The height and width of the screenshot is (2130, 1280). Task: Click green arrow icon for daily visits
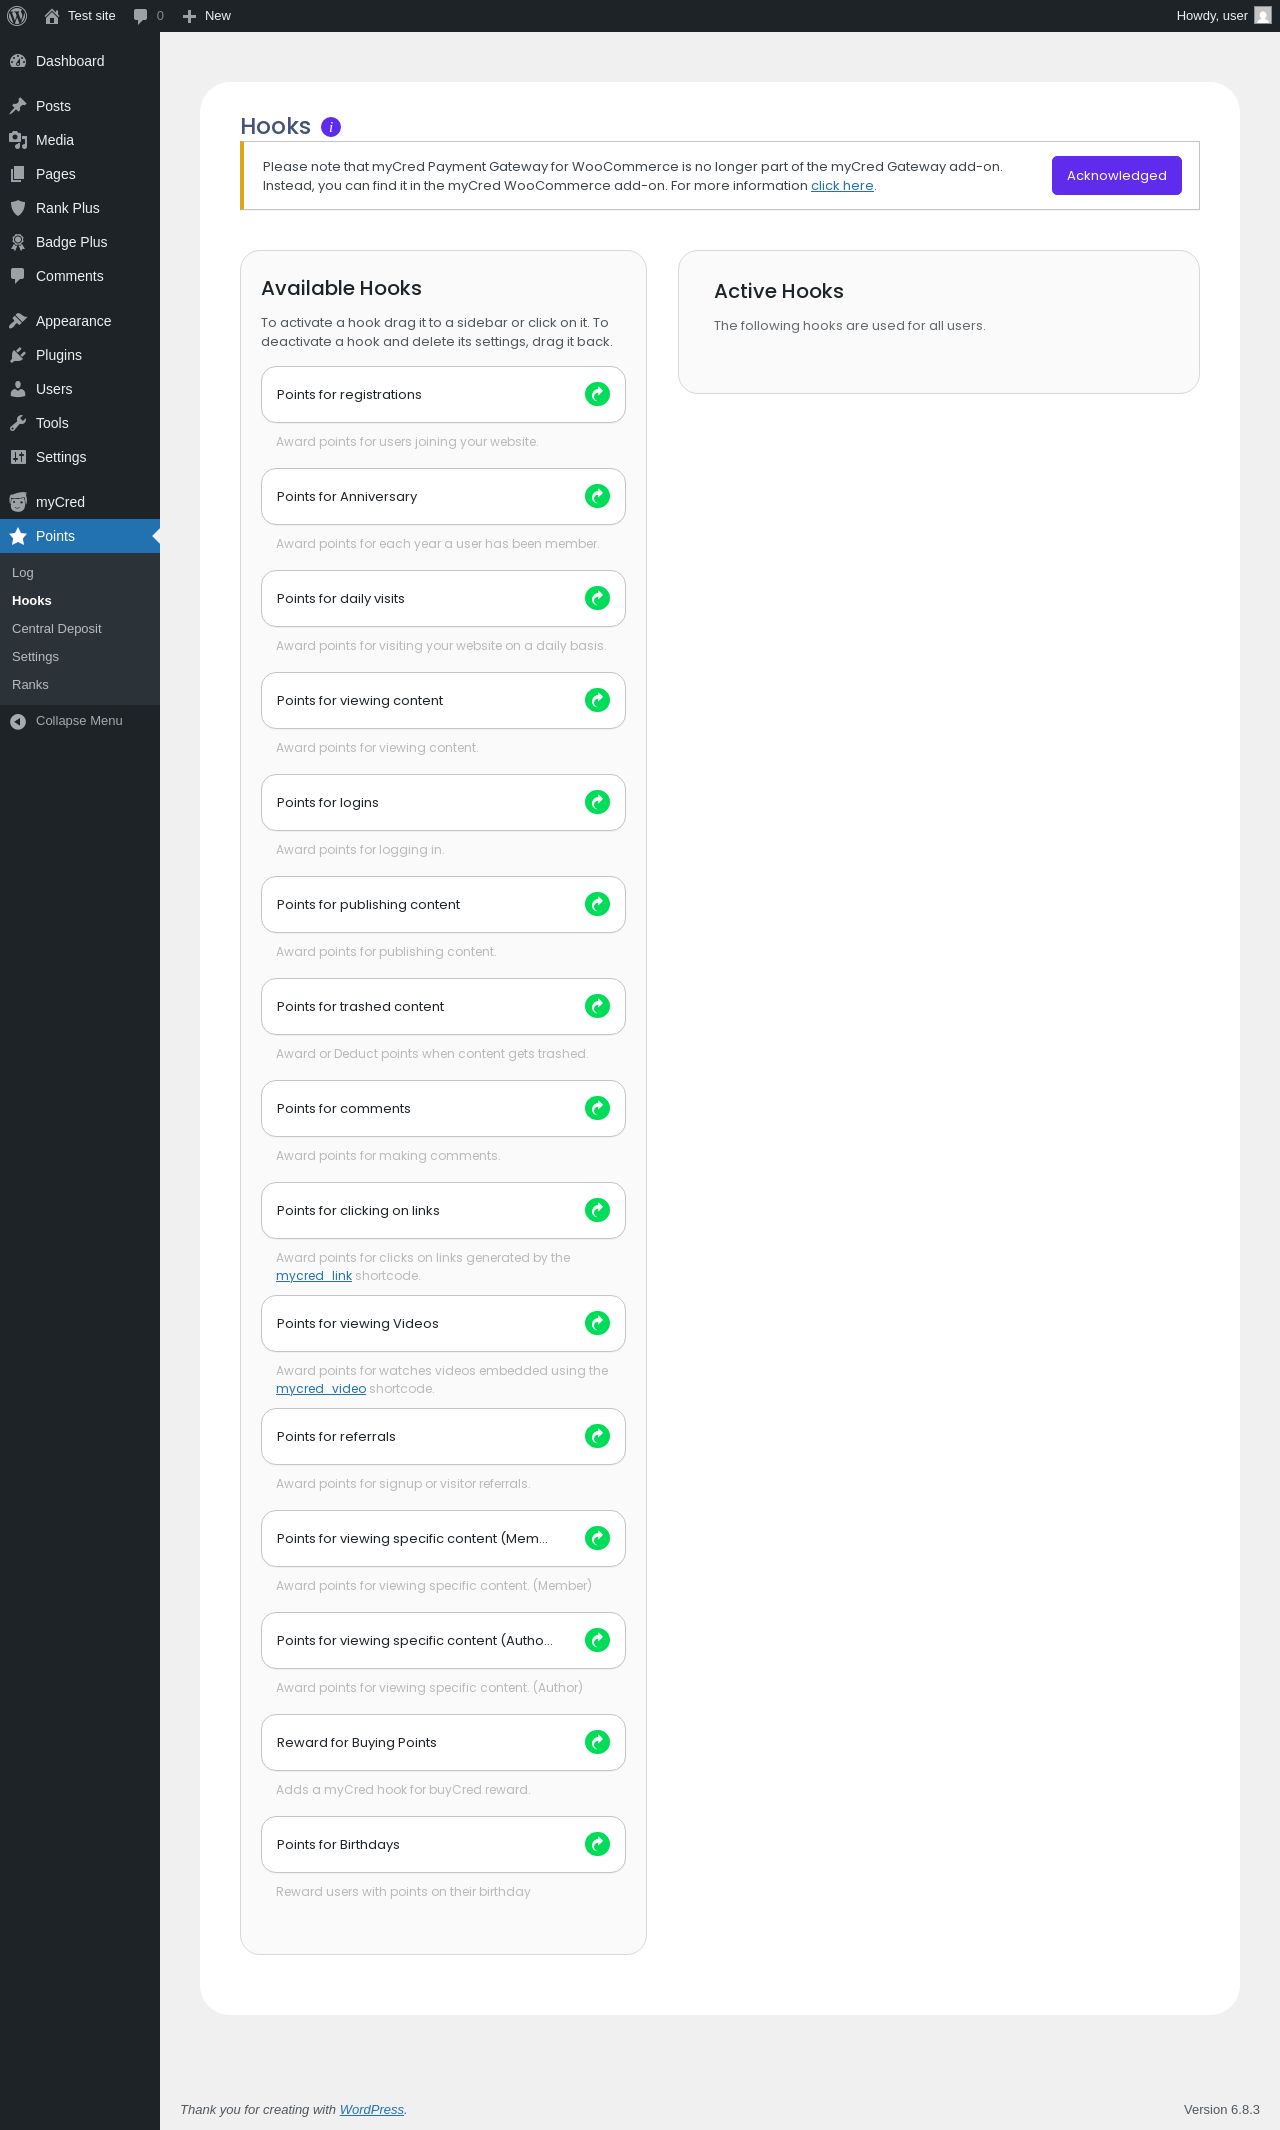(597, 598)
